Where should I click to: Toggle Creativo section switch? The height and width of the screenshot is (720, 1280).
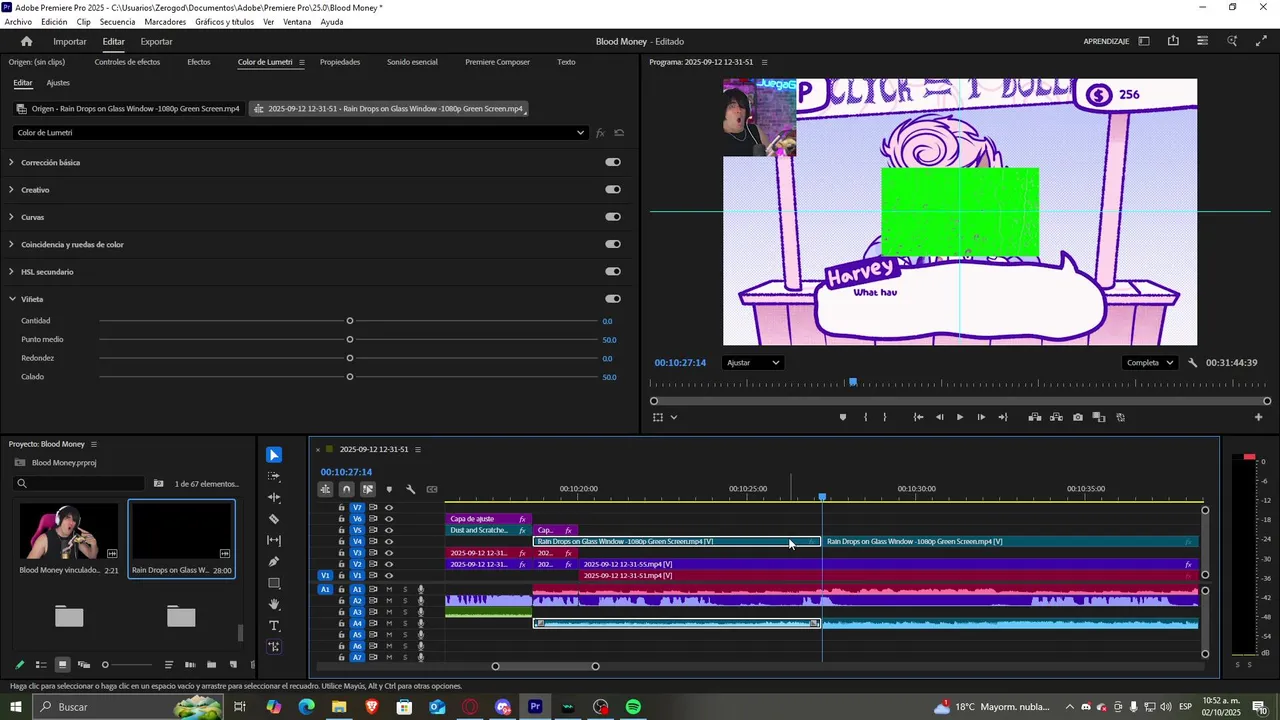click(x=613, y=189)
